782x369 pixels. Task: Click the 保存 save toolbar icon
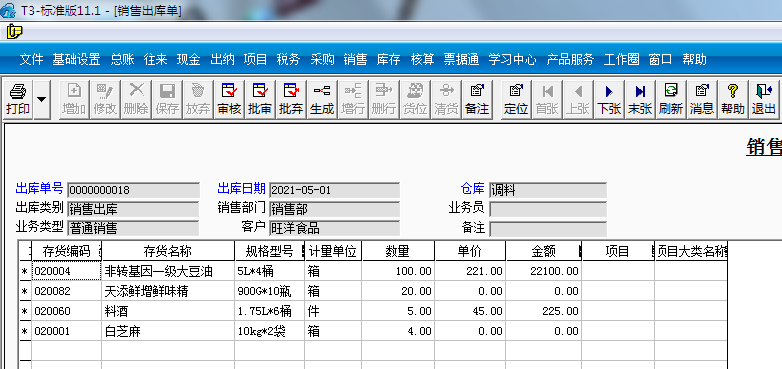point(167,99)
